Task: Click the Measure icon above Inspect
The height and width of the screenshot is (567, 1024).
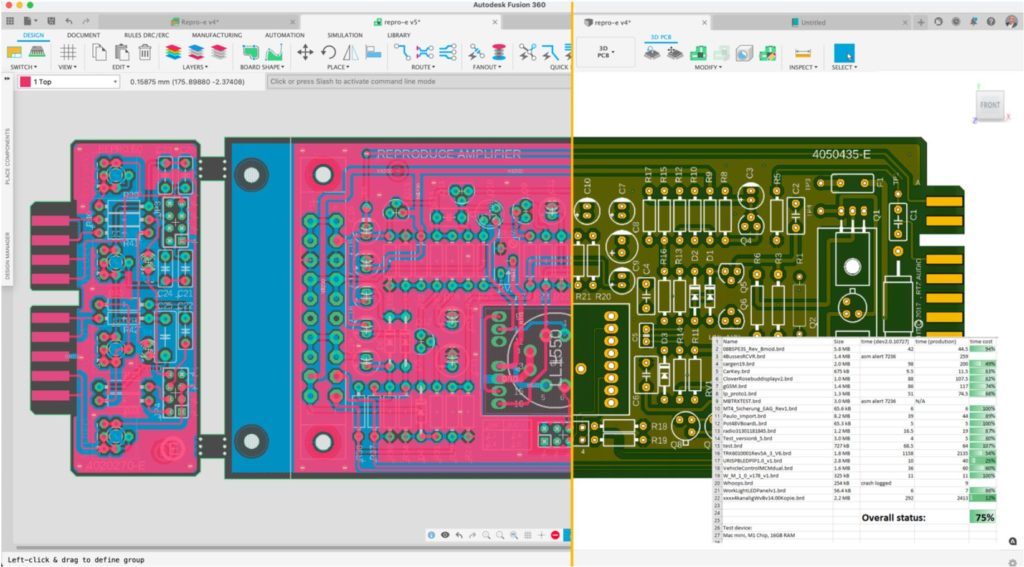Action: pyautogui.click(x=802, y=53)
